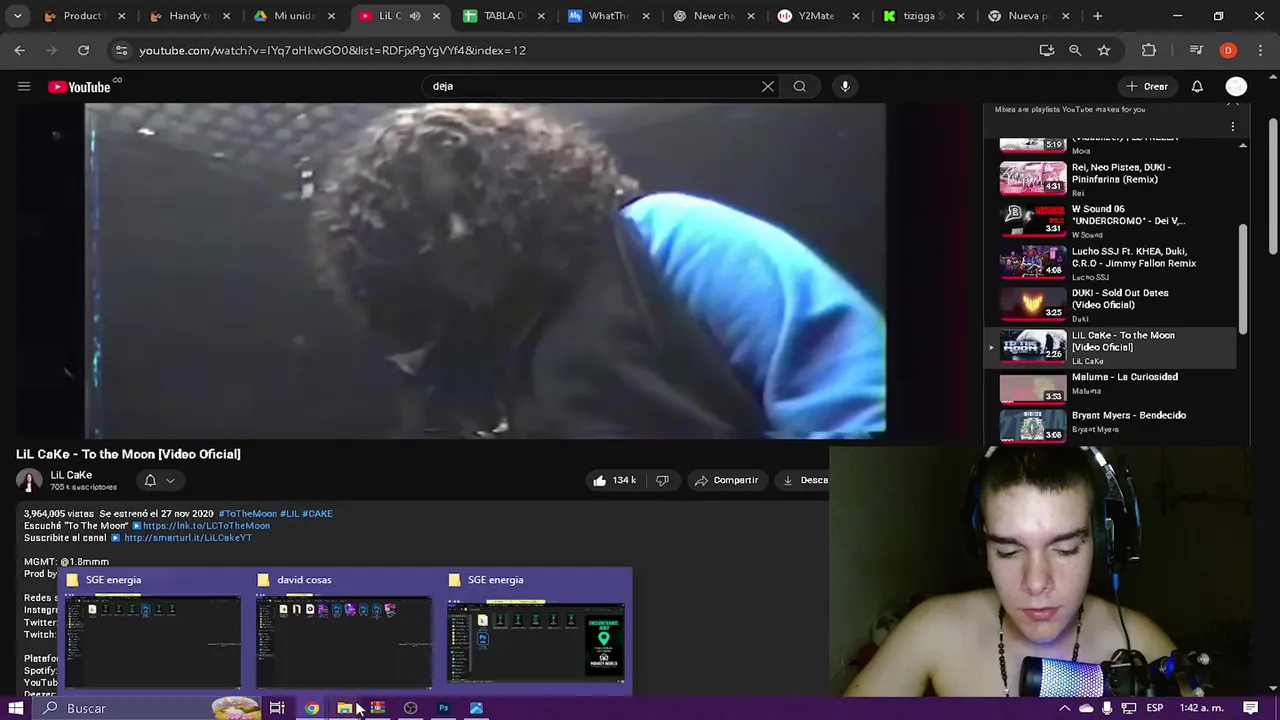
Task: Open the YouTube hamburger guide menu
Action: [24, 86]
